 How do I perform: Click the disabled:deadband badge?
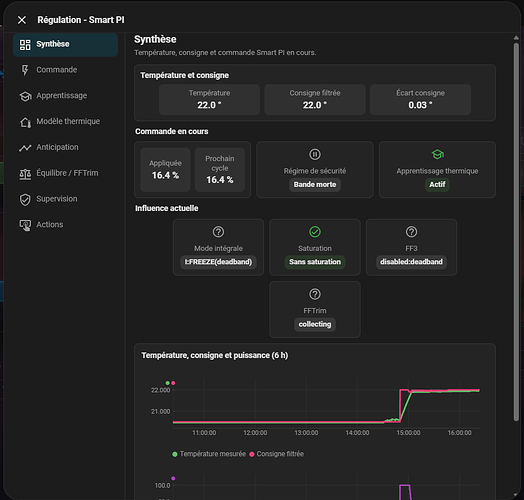coord(411,262)
